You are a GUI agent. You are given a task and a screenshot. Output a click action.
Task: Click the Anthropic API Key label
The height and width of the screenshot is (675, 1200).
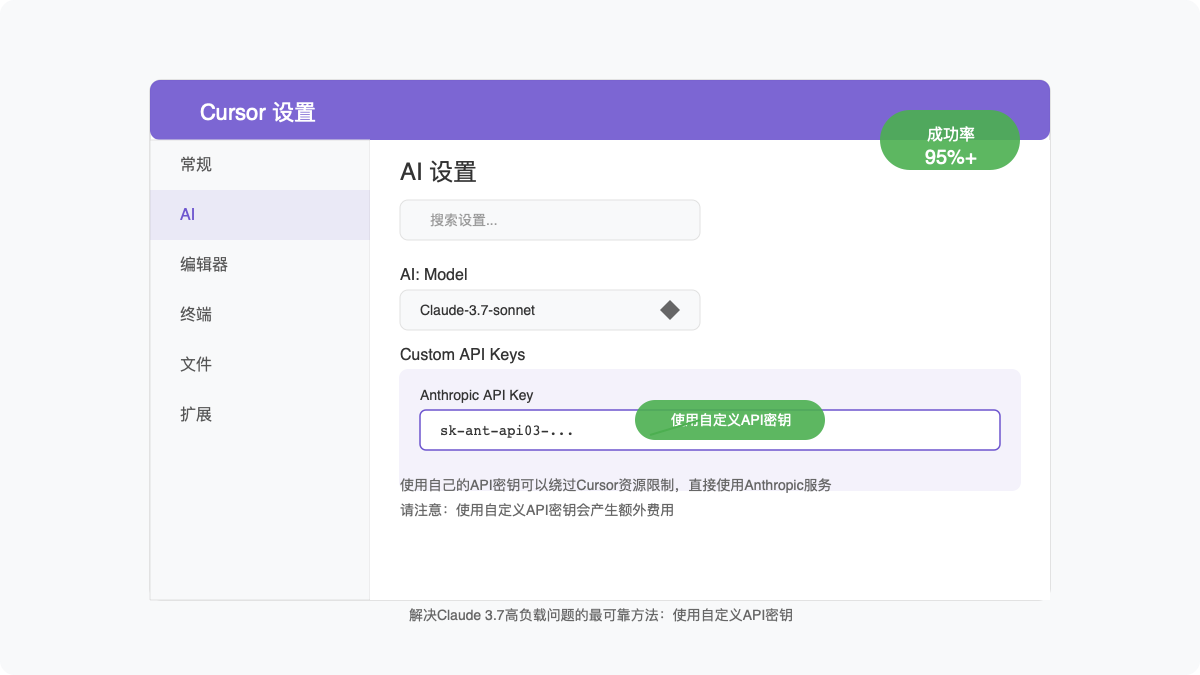(477, 395)
